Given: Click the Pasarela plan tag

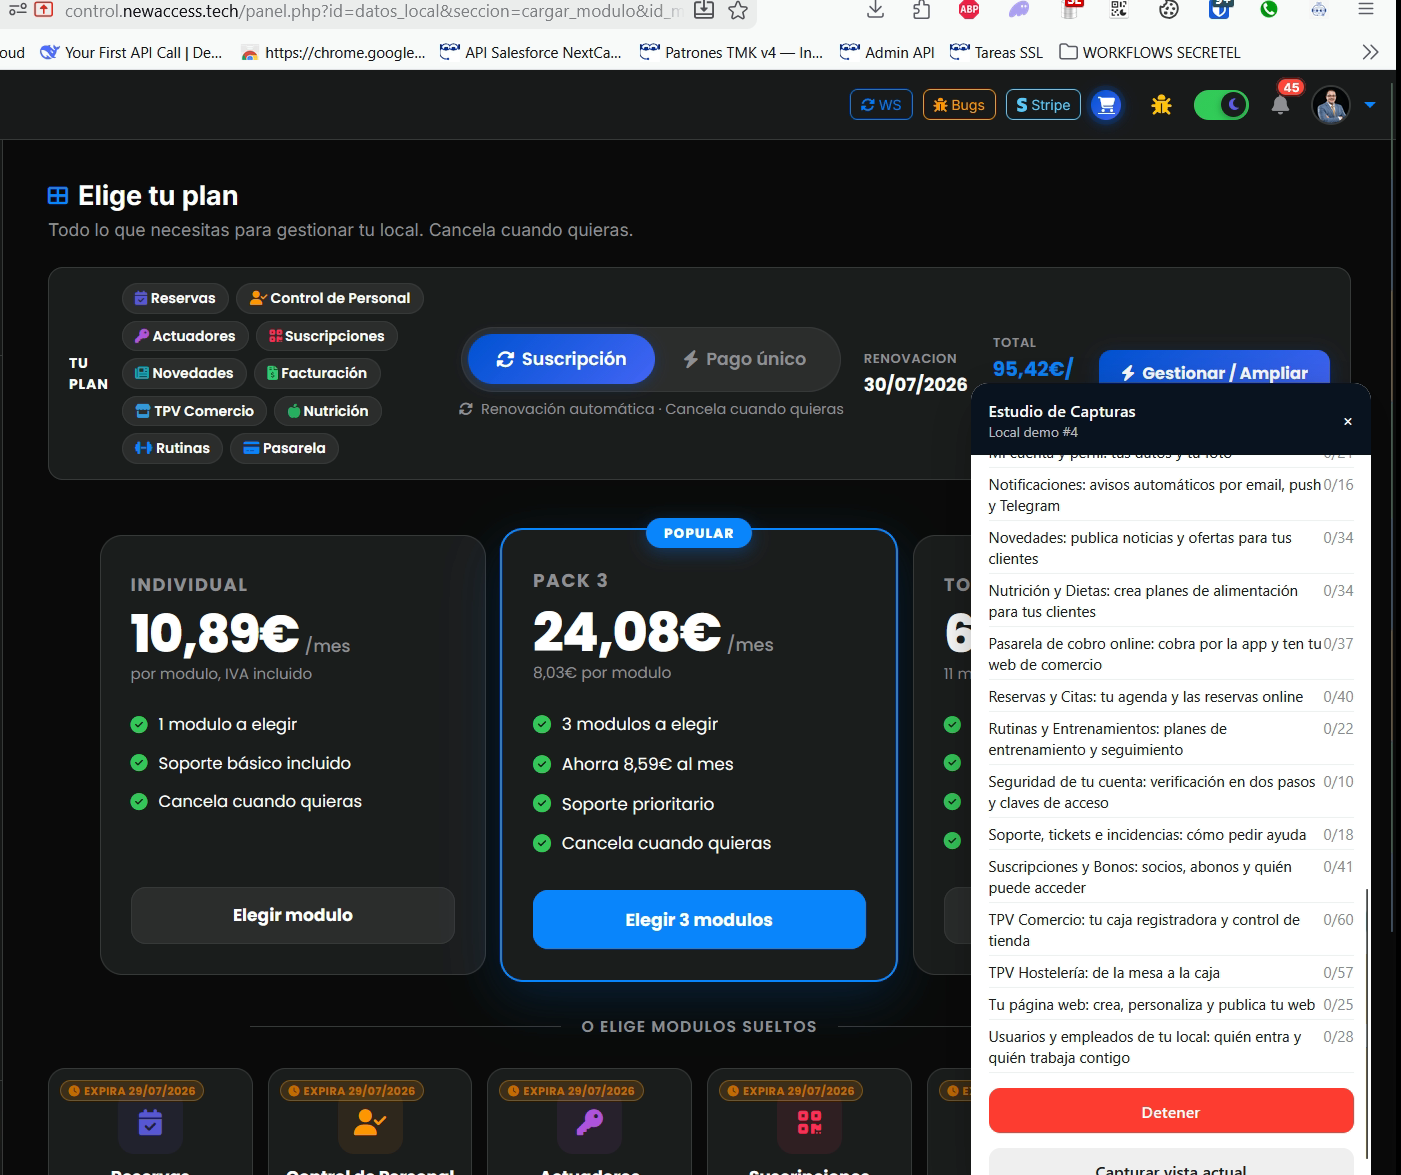Looking at the screenshot, I should (284, 448).
